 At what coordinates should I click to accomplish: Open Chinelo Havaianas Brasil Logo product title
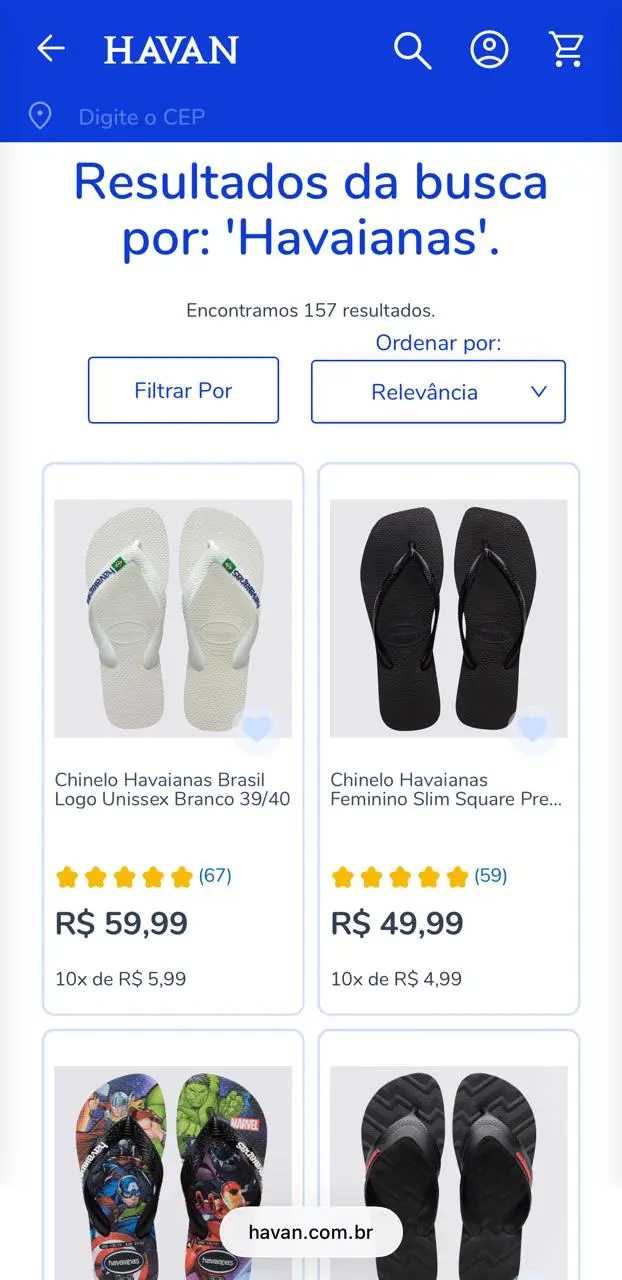coord(172,789)
